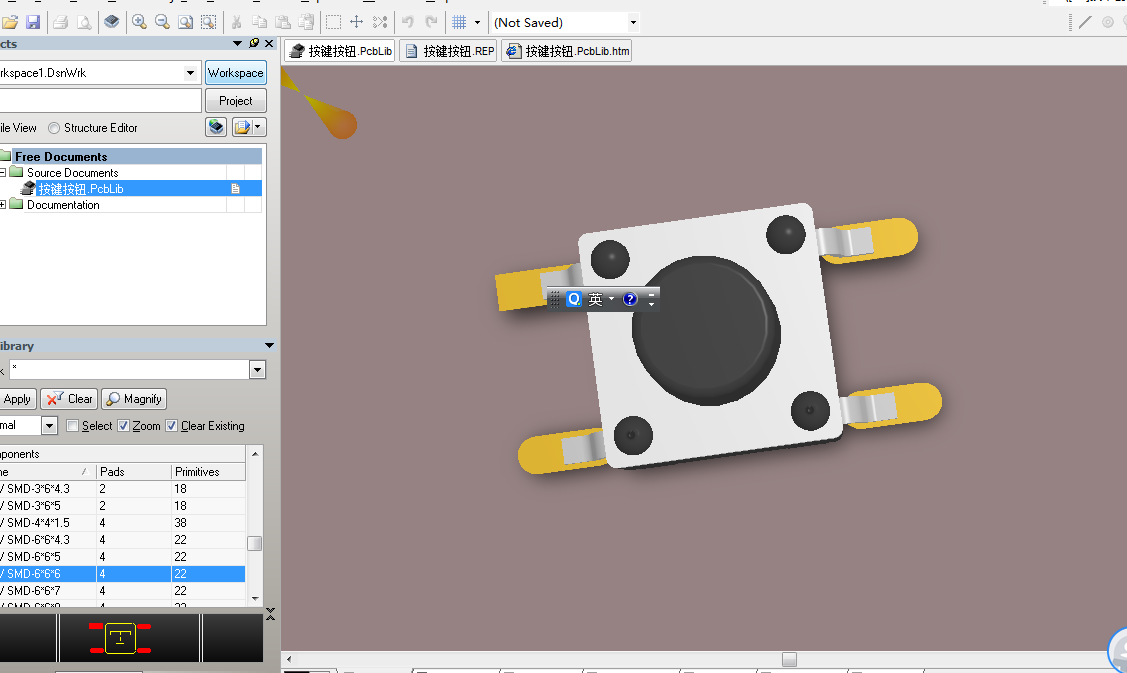Click the Workspace button

tap(236, 73)
